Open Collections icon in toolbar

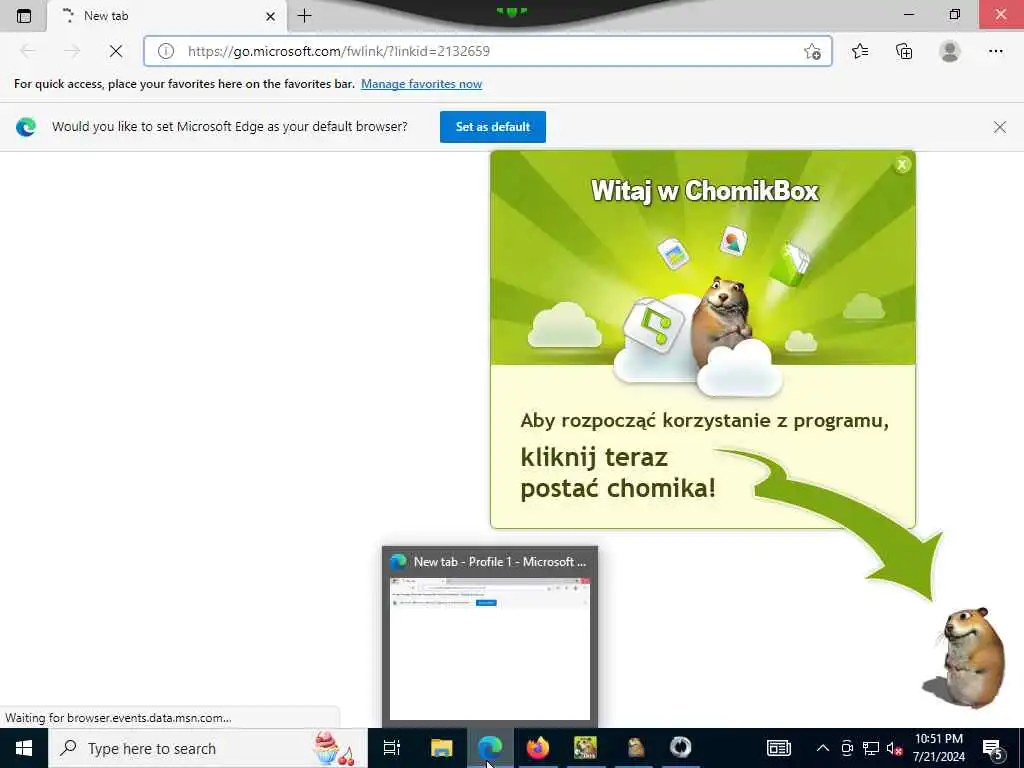[904, 51]
